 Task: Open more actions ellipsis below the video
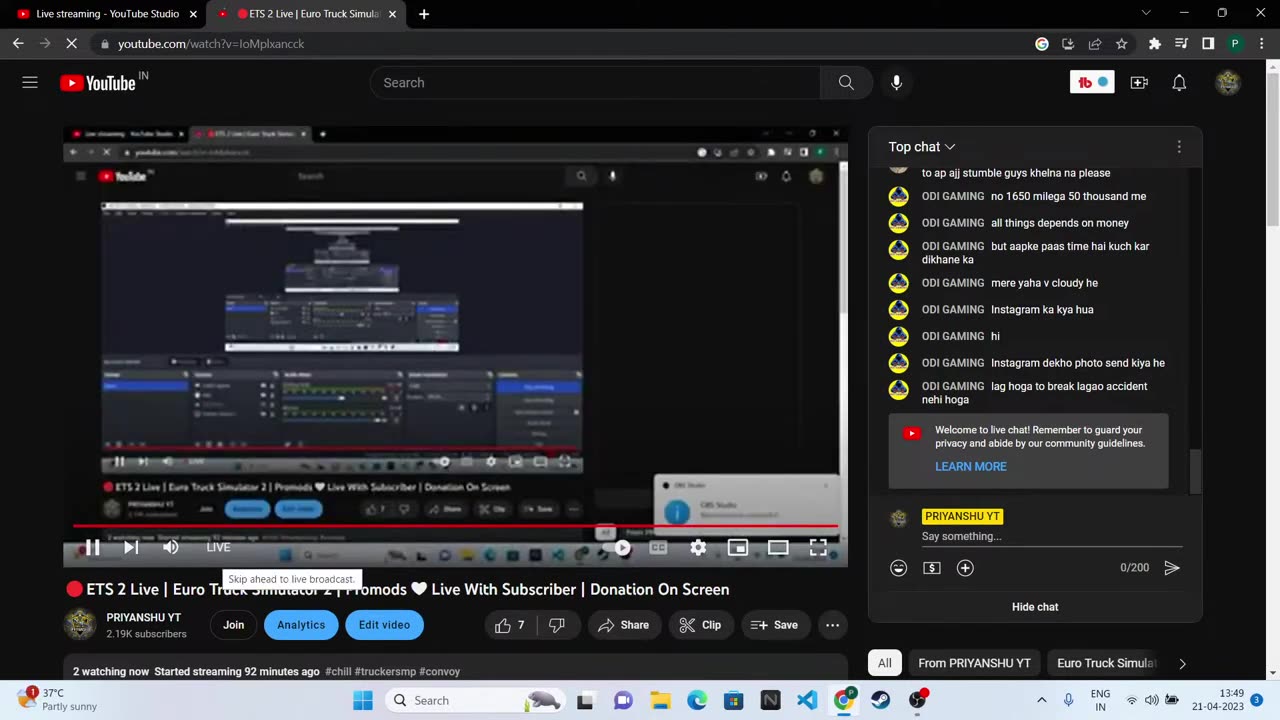click(832, 625)
